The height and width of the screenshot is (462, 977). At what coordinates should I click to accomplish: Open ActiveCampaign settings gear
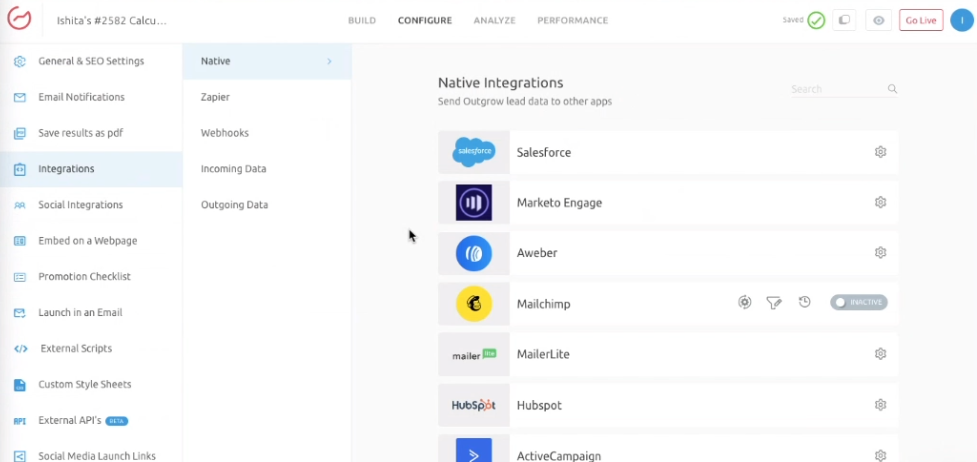pos(880,456)
